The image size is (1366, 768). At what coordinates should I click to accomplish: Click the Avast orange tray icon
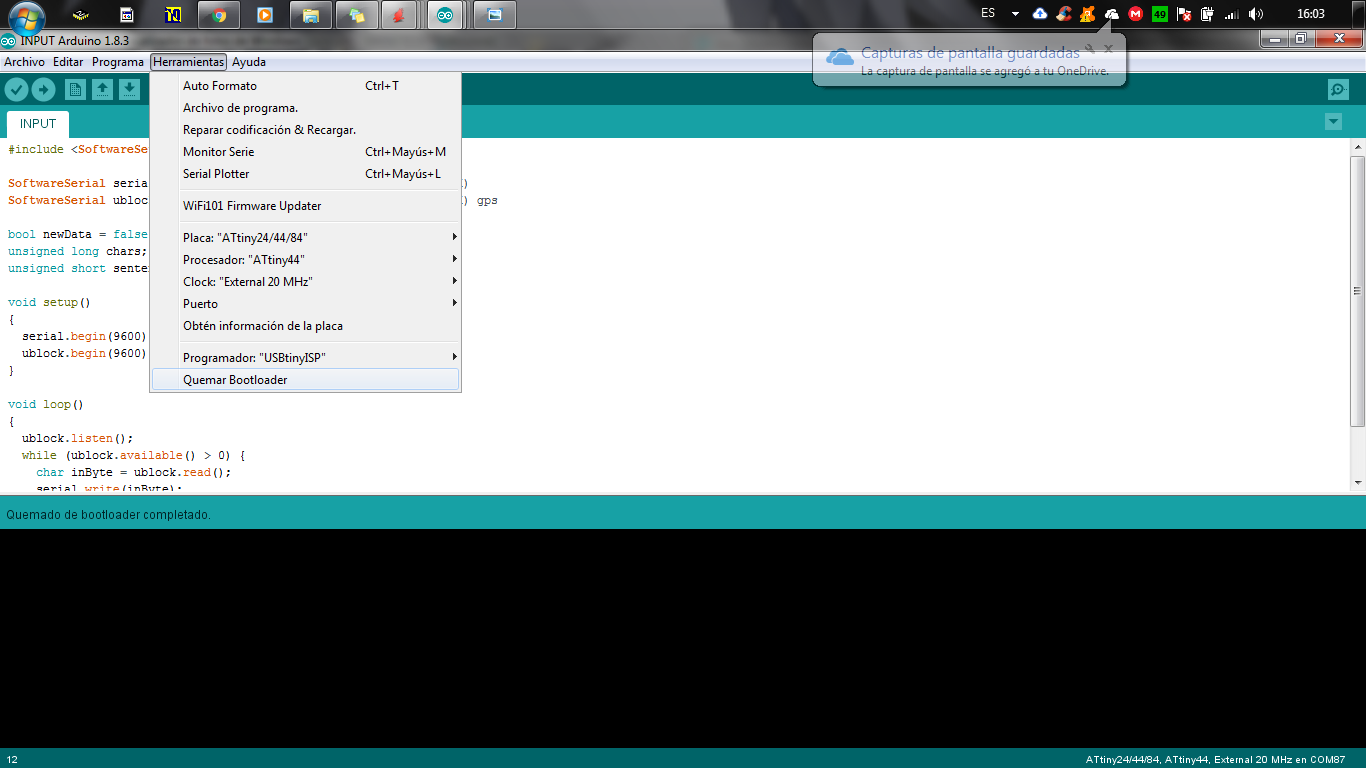1087,14
